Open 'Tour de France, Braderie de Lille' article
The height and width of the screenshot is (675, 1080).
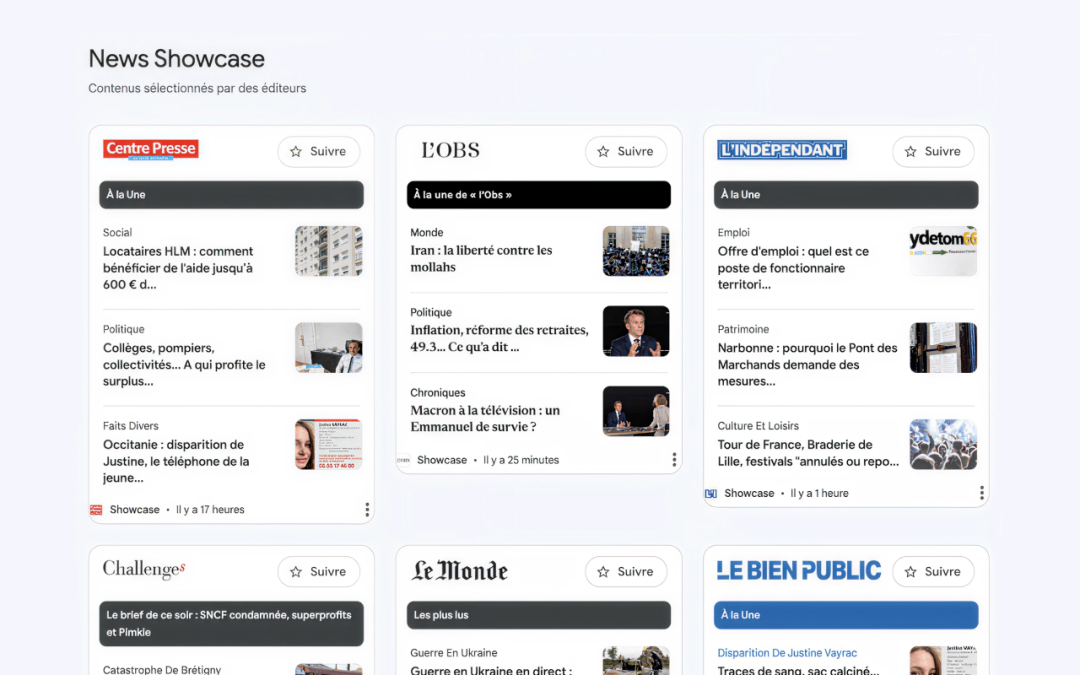tap(809, 453)
